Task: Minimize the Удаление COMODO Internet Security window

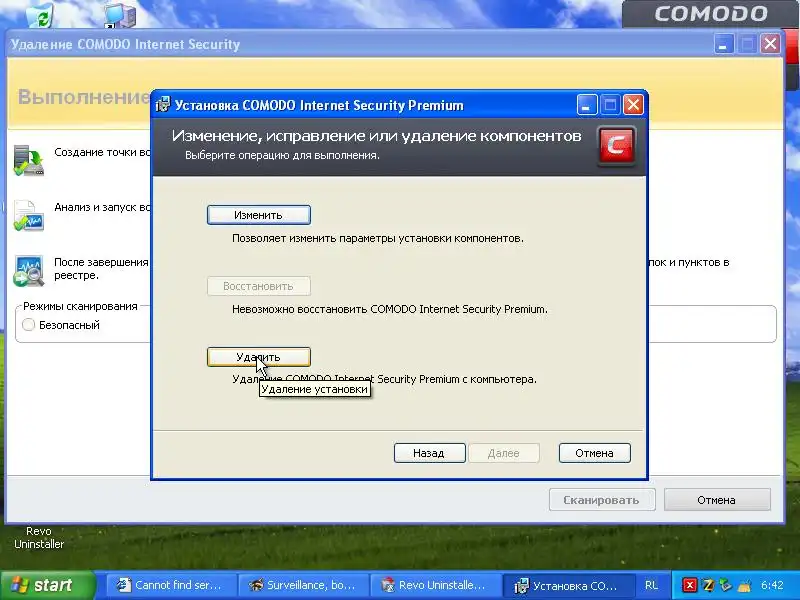Action: pos(723,44)
